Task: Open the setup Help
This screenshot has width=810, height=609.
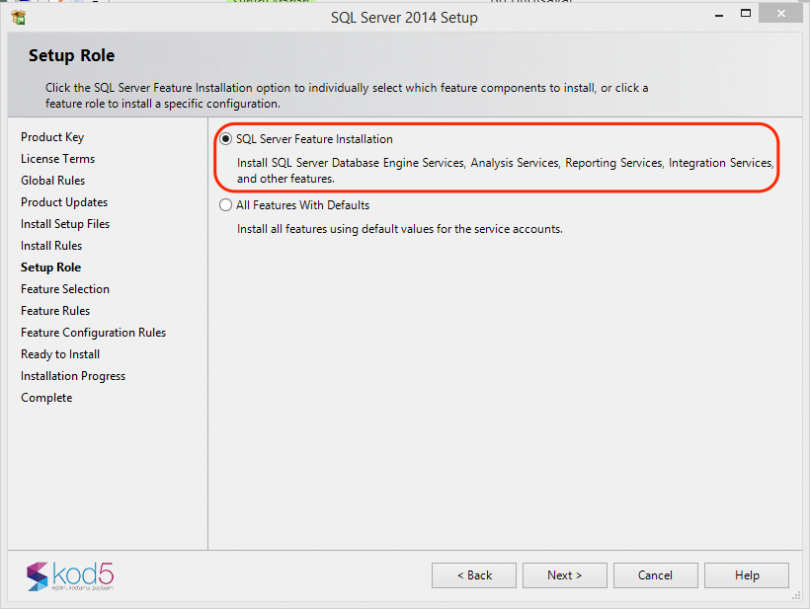Action: tap(747, 575)
